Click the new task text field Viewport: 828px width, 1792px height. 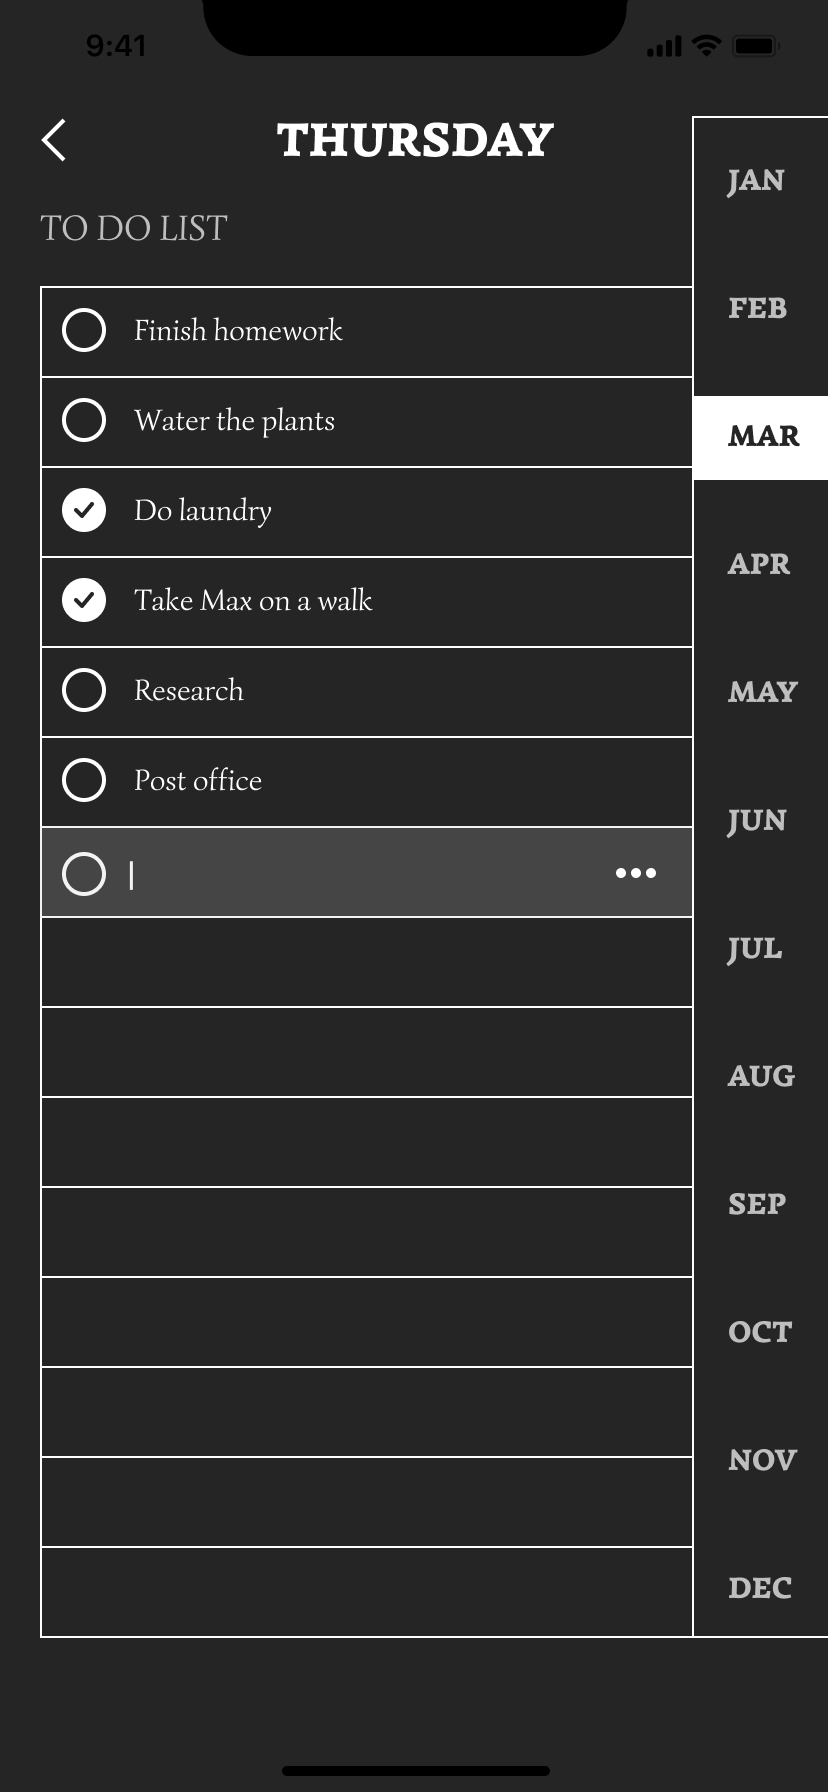coord(360,873)
